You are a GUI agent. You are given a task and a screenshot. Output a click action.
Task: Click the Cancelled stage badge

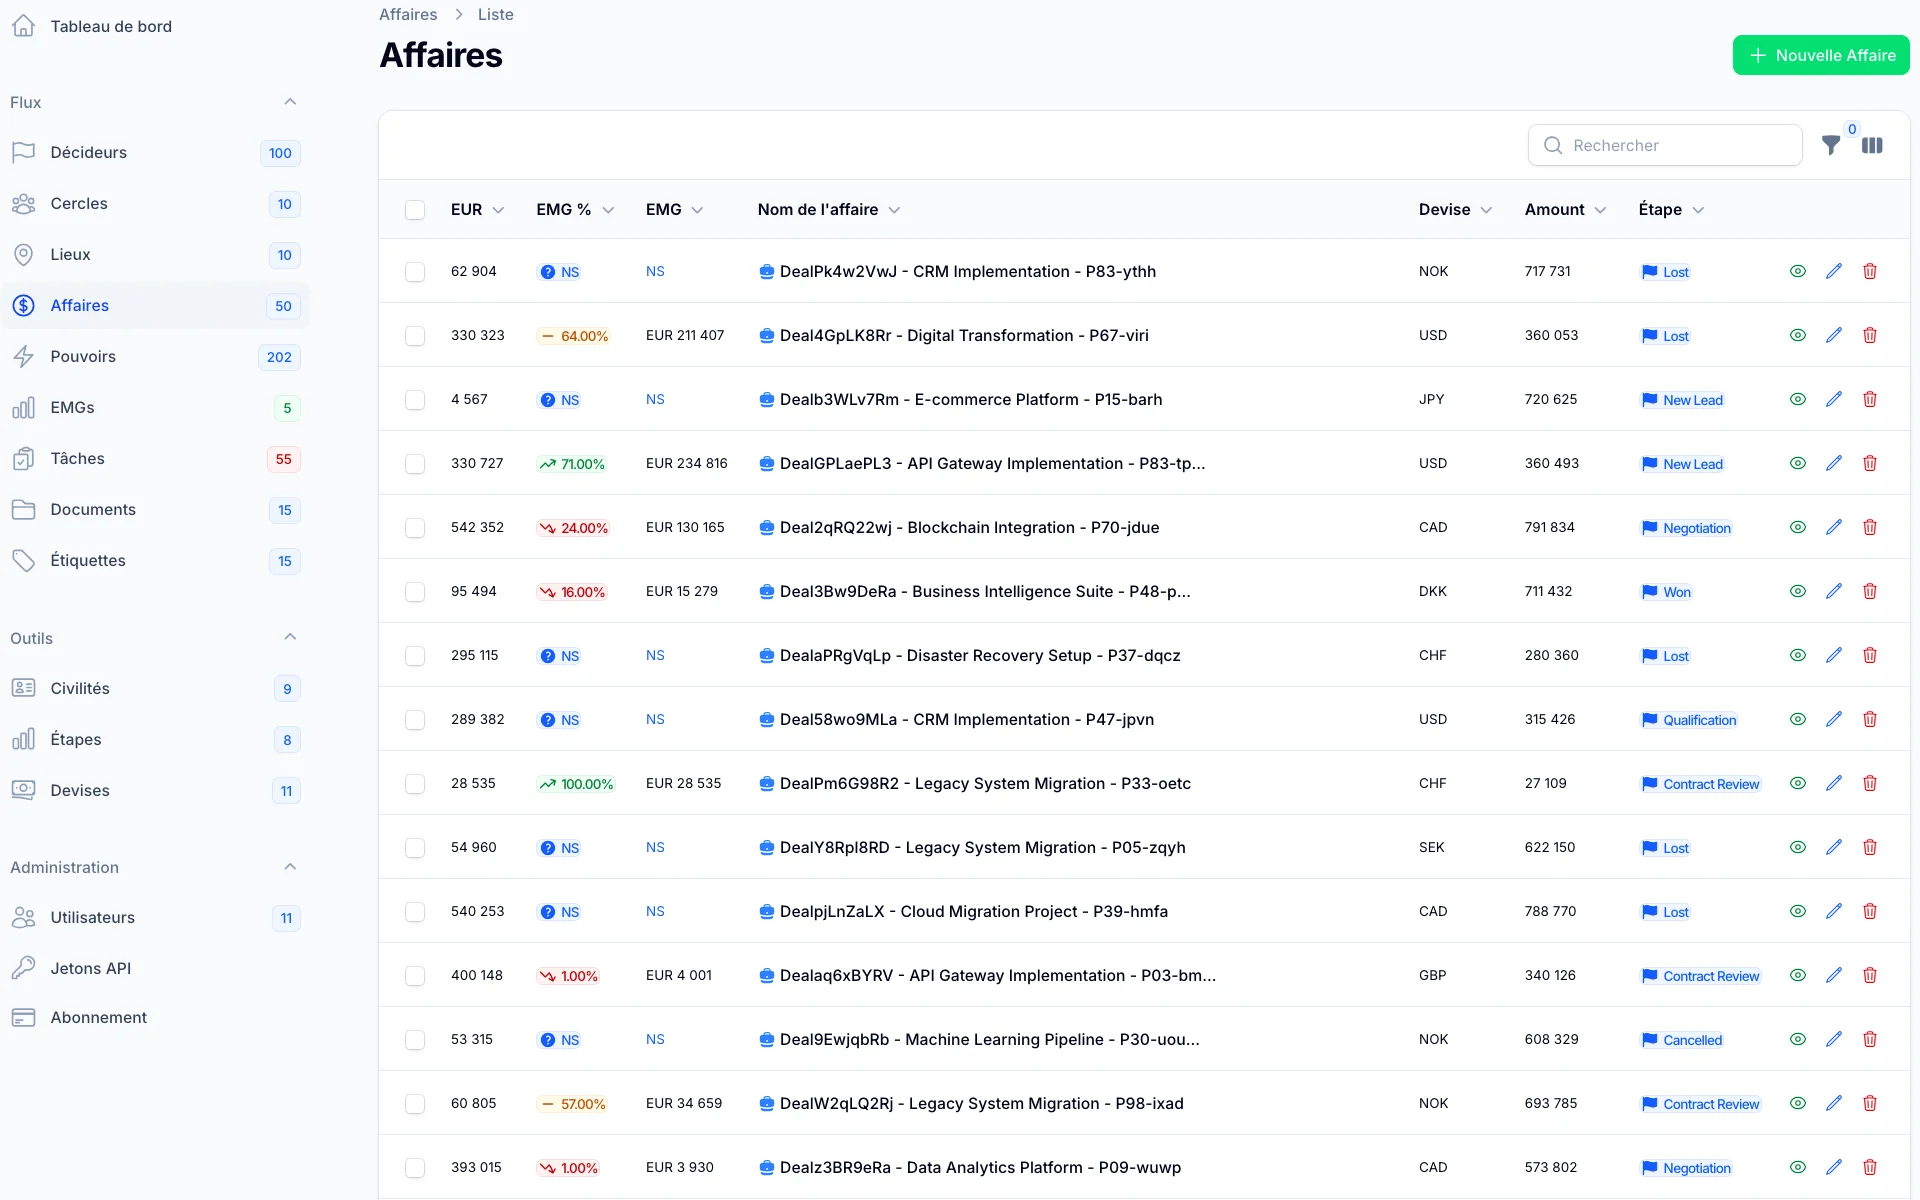[x=1682, y=1040]
